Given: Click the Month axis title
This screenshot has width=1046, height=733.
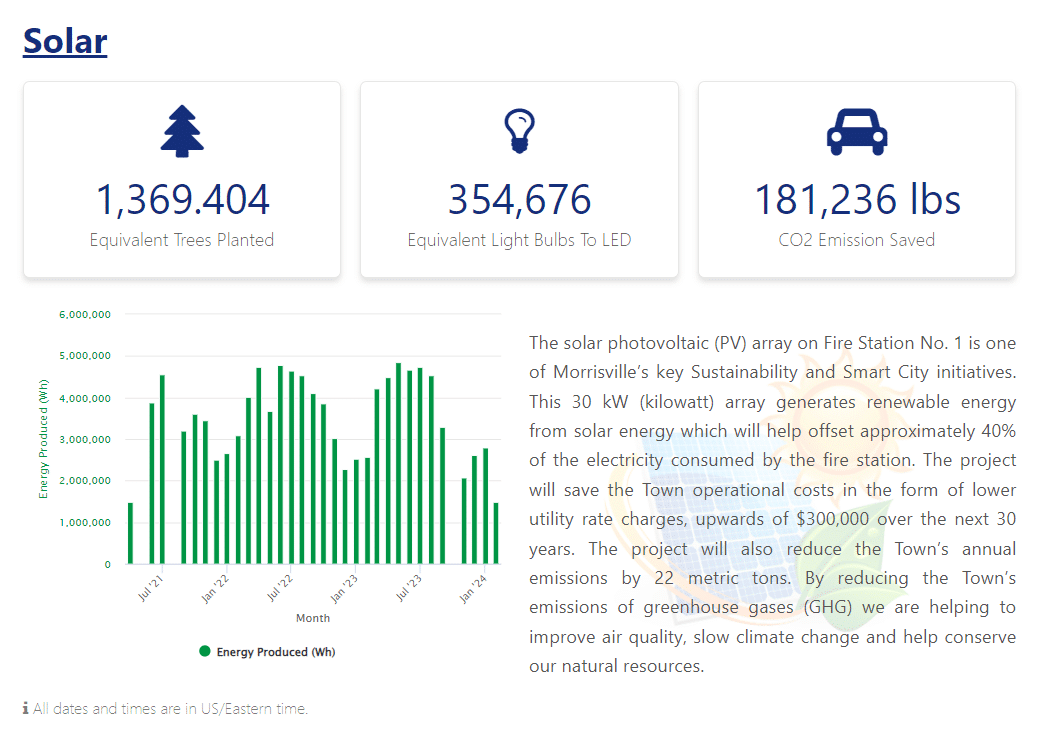Looking at the screenshot, I should tap(313, 618).
